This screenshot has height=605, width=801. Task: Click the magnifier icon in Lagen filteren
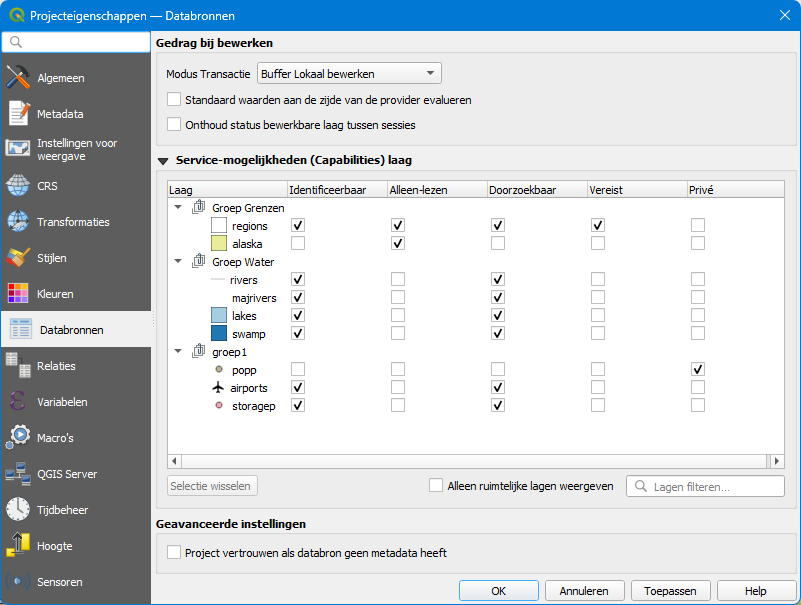click(641, 486)
